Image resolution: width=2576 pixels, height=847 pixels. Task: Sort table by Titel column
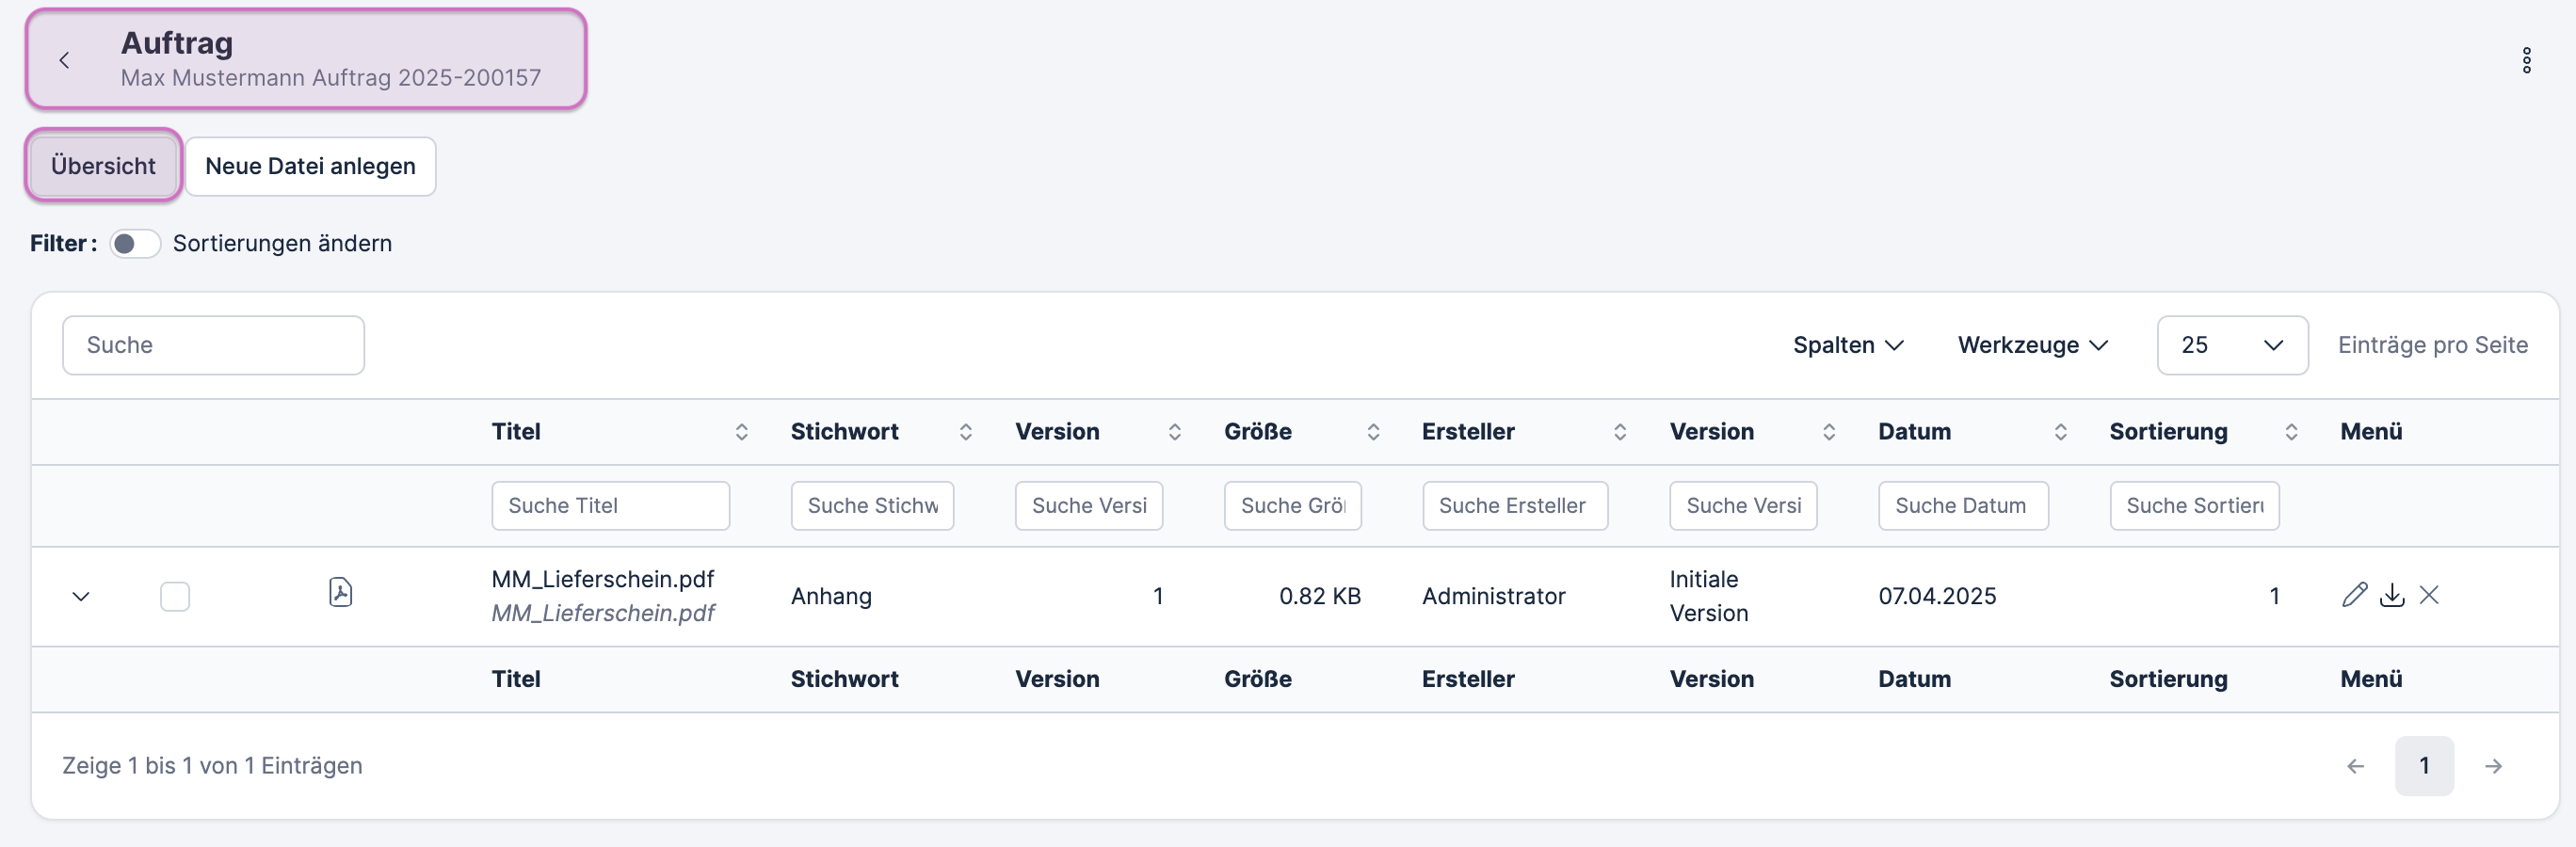[x=741, y=432]
